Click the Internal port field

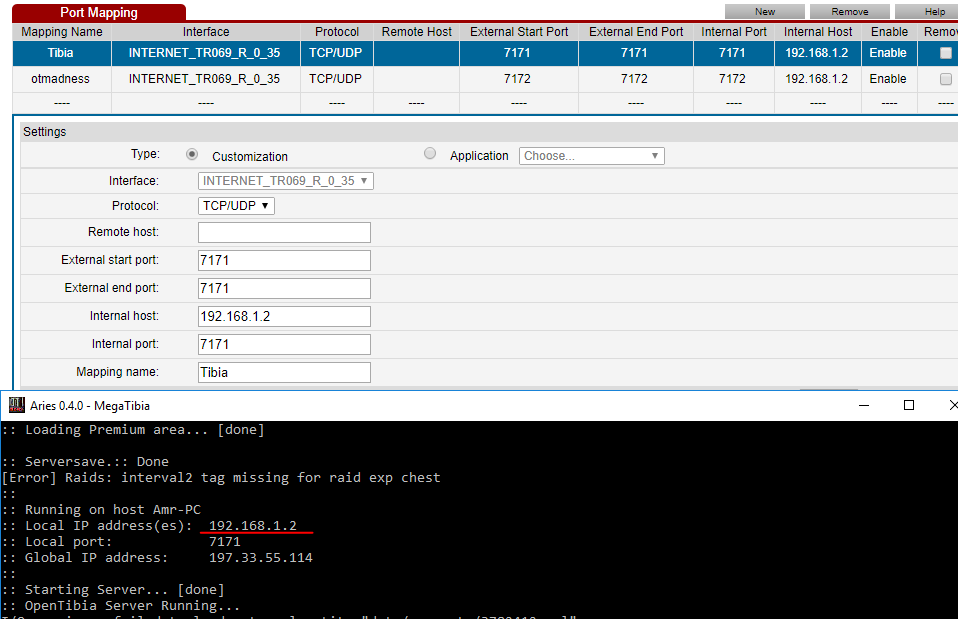(x=284, y=345)
